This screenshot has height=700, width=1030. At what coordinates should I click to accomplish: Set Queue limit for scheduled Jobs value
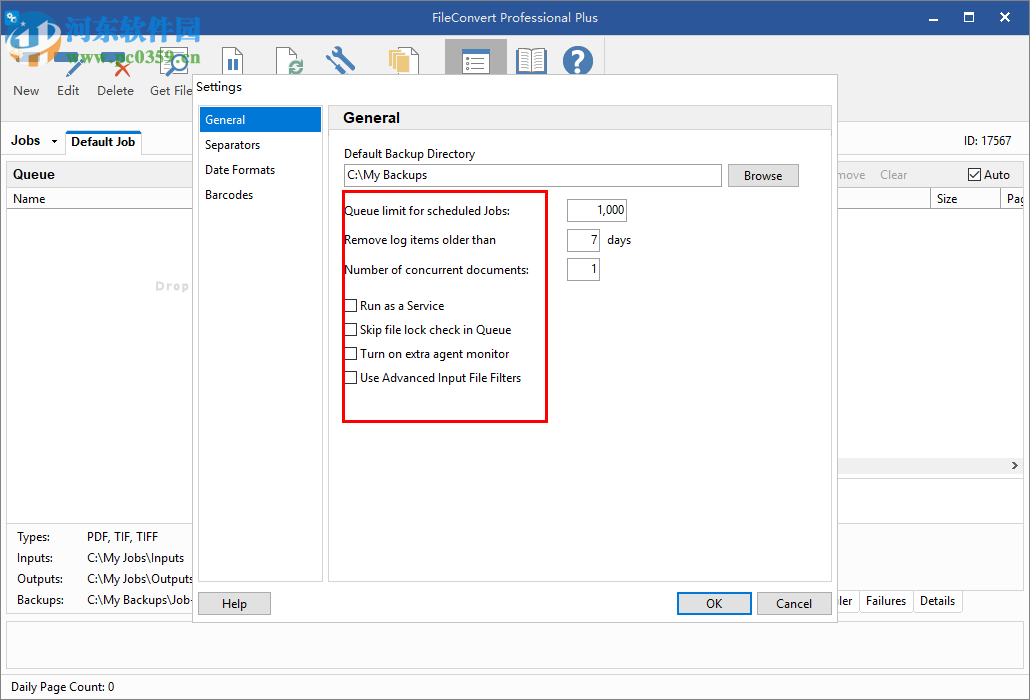point(596,210)
